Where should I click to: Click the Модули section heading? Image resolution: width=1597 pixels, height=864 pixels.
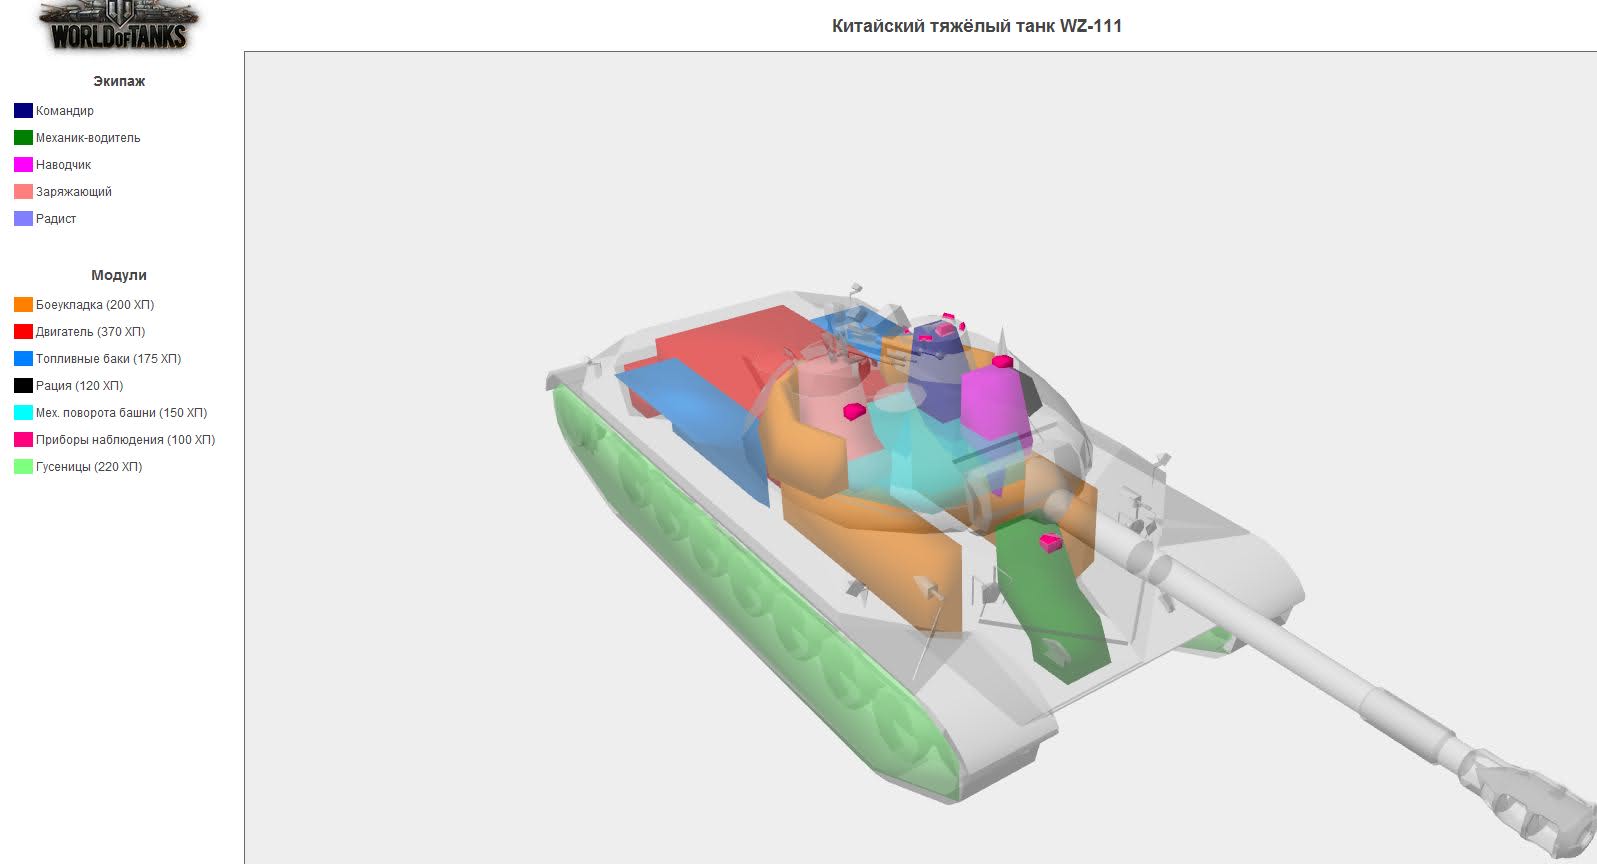coord(119,275)
